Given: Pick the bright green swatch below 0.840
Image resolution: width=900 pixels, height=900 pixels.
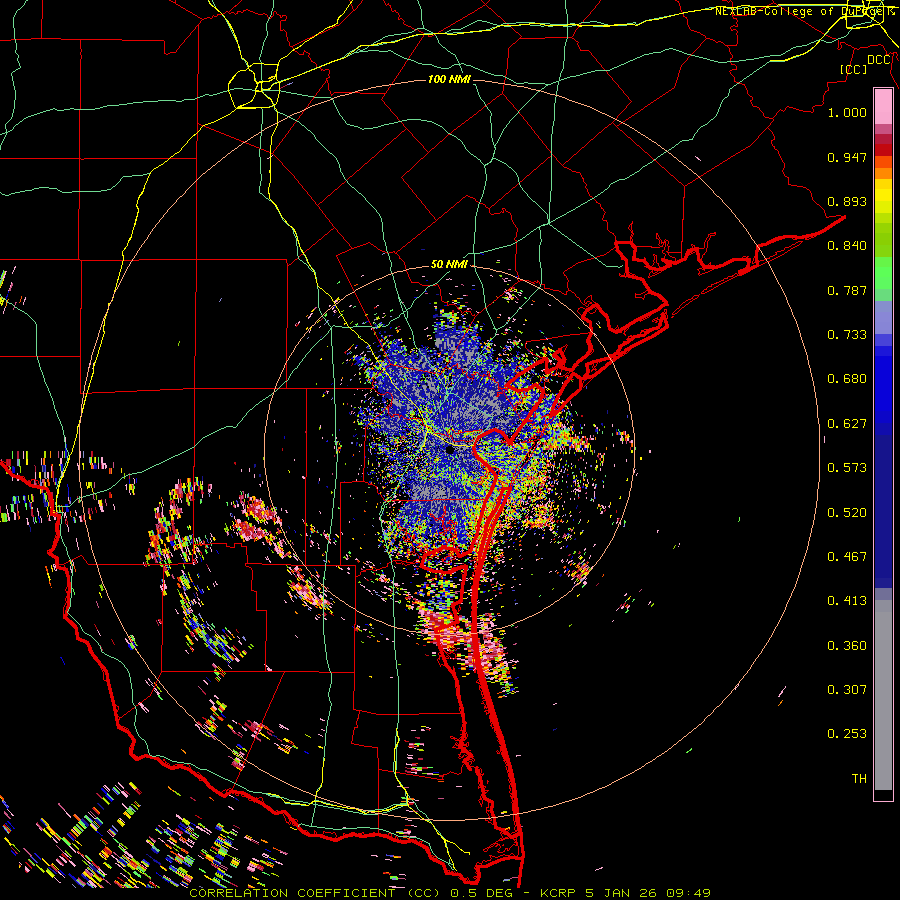Looking at the screenshot, I should (883, 273).
